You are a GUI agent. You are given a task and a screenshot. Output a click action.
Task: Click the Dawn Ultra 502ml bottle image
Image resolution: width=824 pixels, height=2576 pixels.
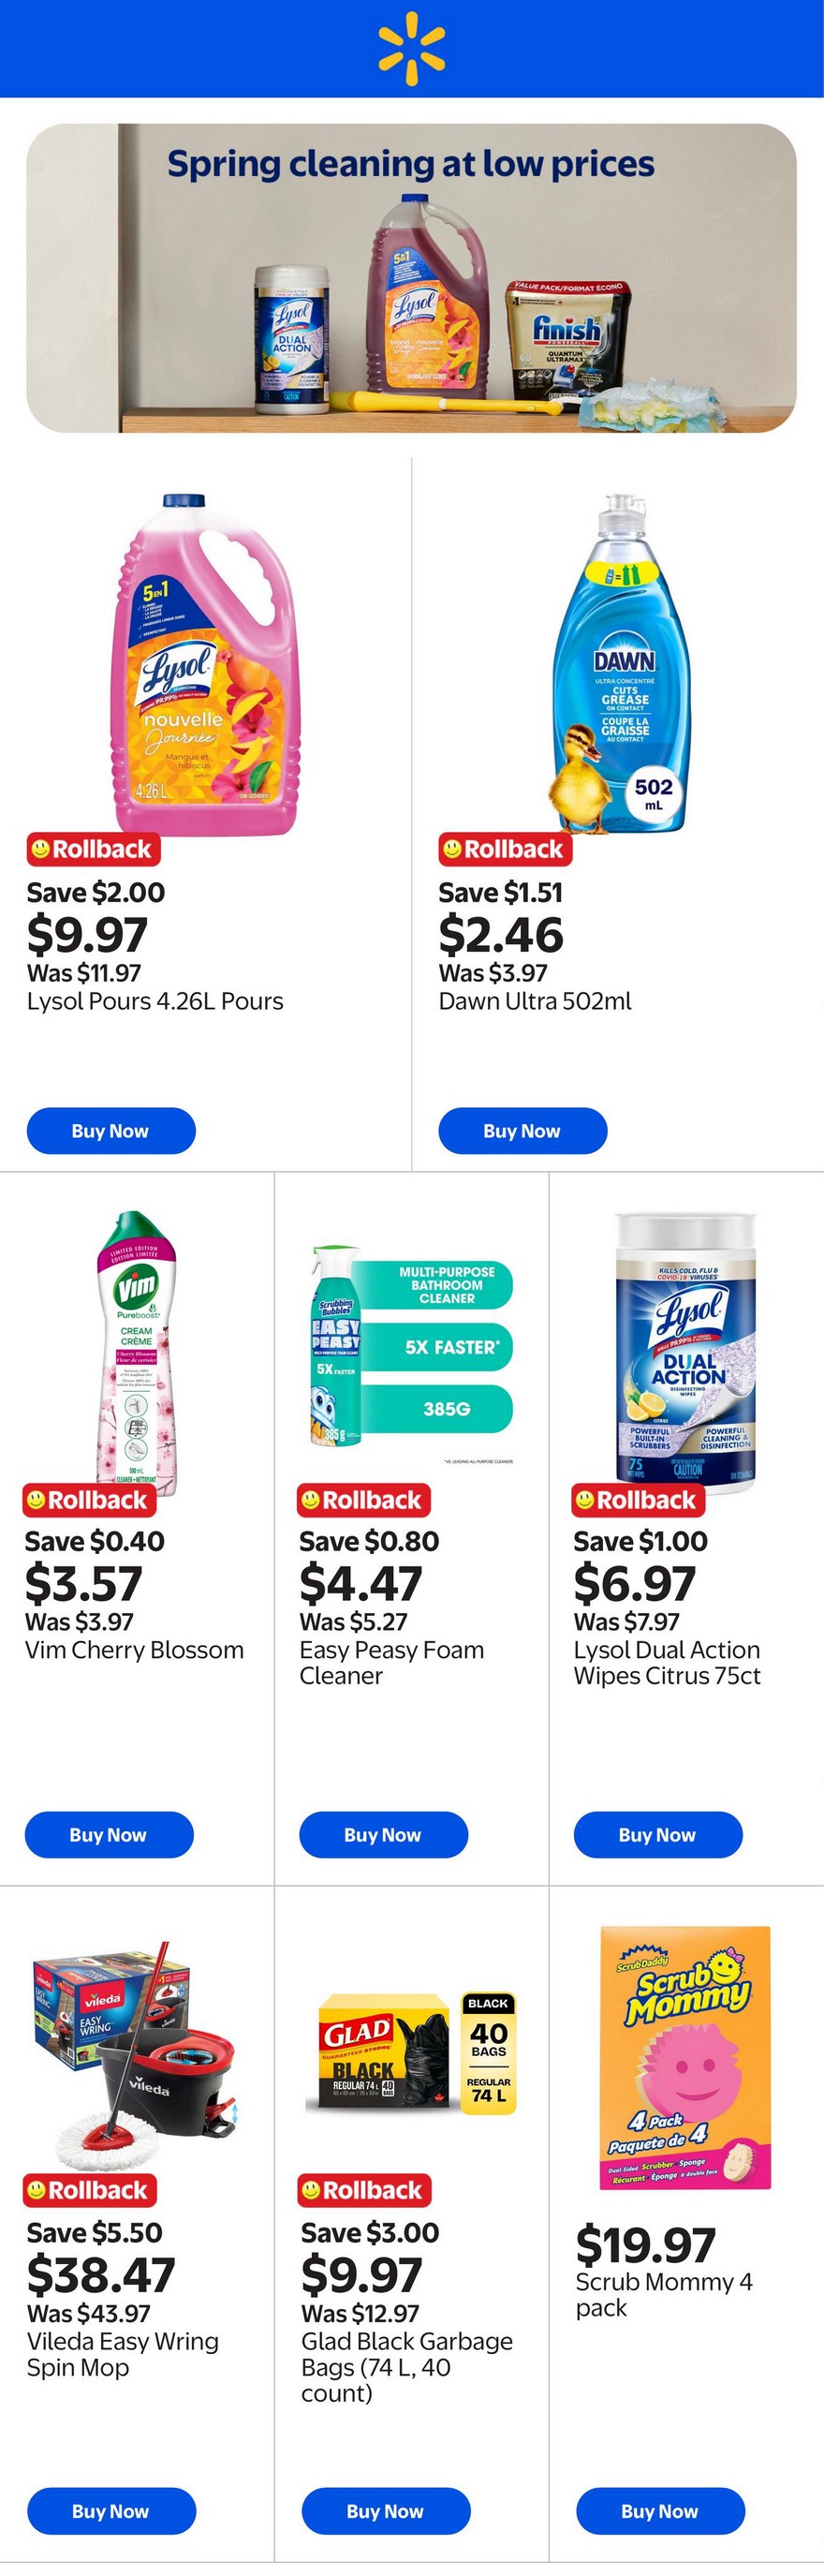point(621,663)
